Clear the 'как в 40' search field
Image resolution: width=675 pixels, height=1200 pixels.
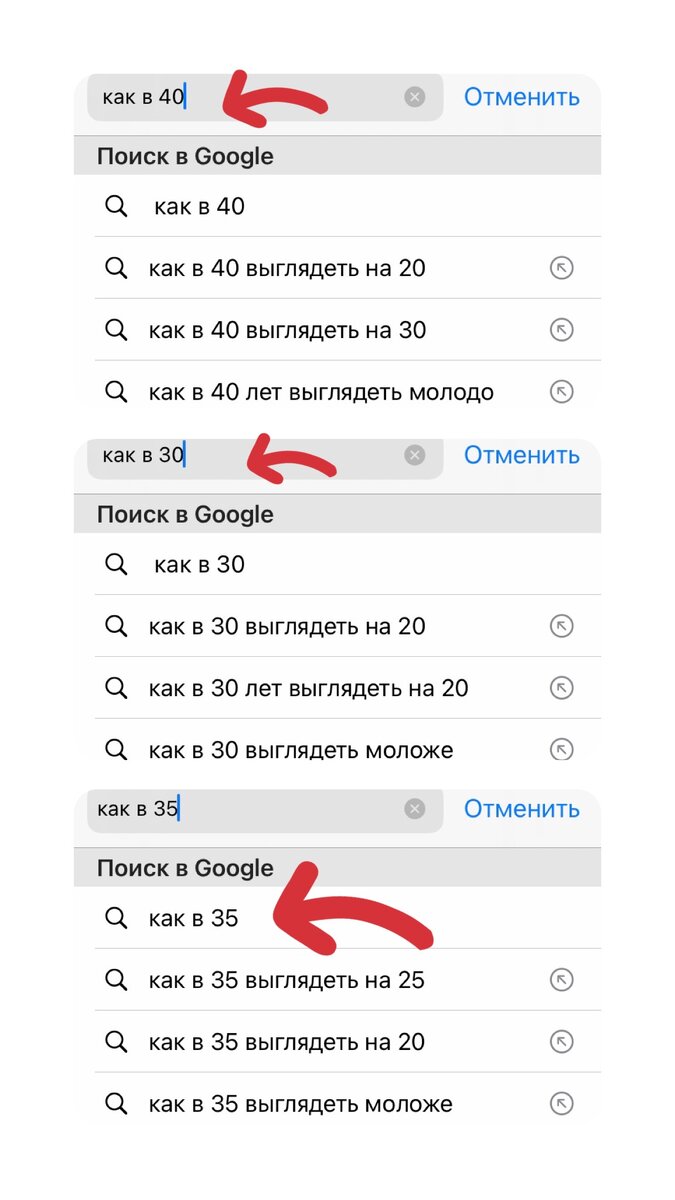[415, 96]
